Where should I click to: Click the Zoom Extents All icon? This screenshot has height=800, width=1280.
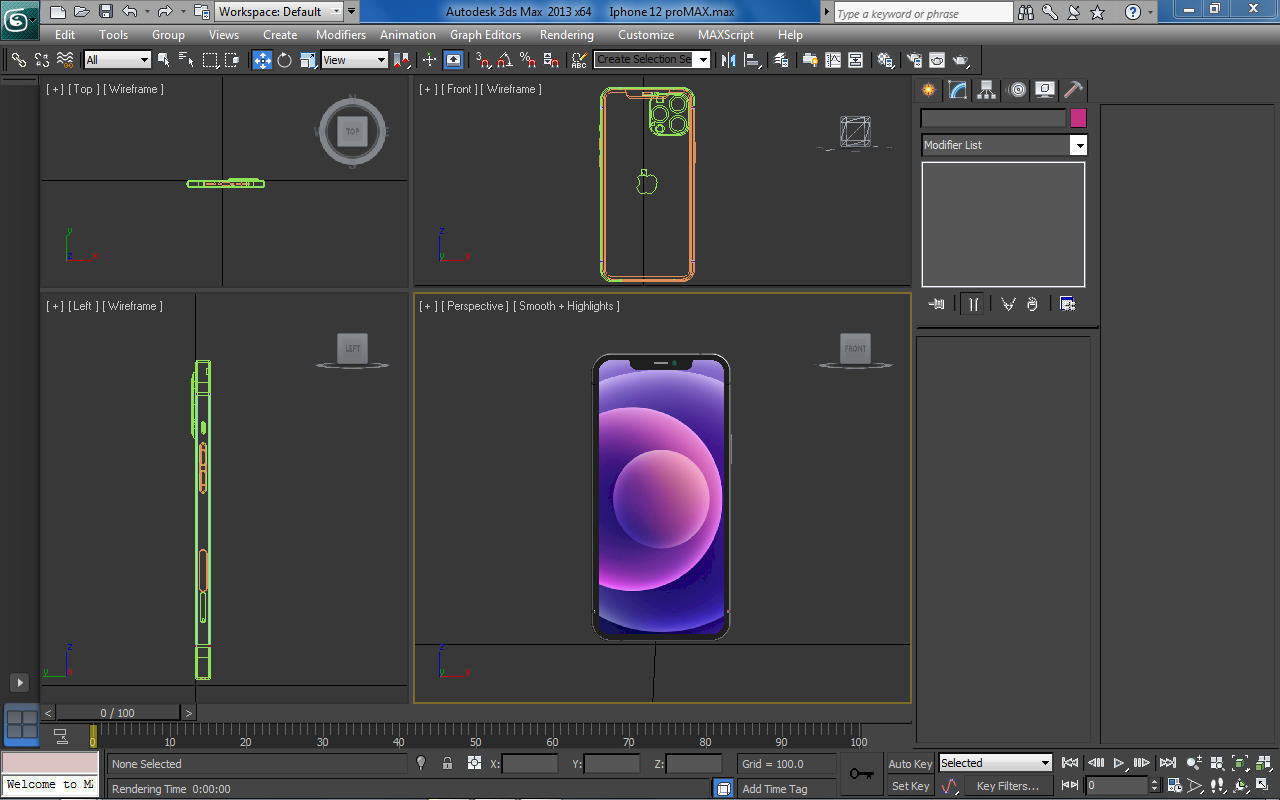point(1263,764)
